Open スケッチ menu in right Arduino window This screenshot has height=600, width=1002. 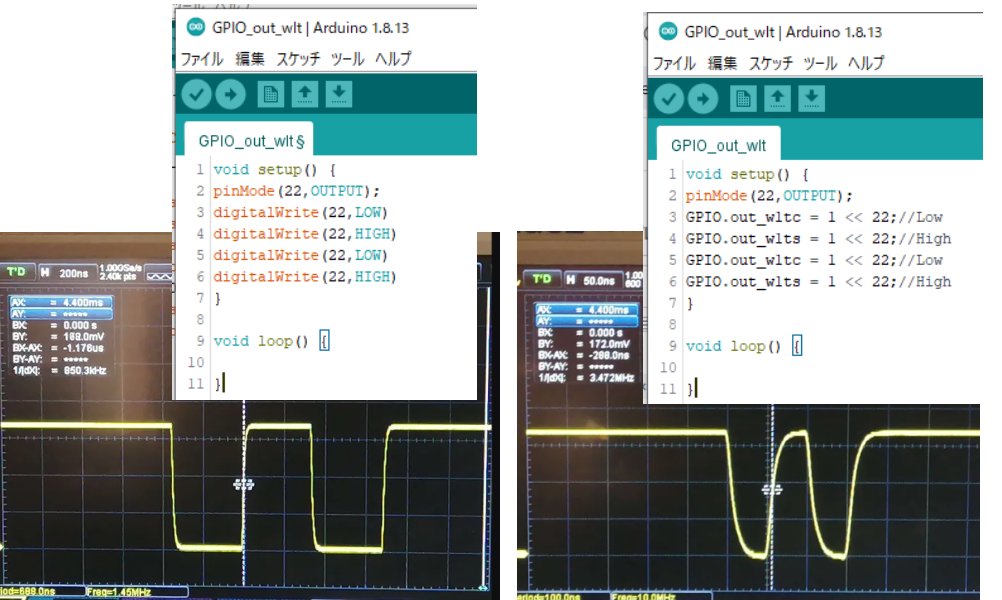click(771, 63)
